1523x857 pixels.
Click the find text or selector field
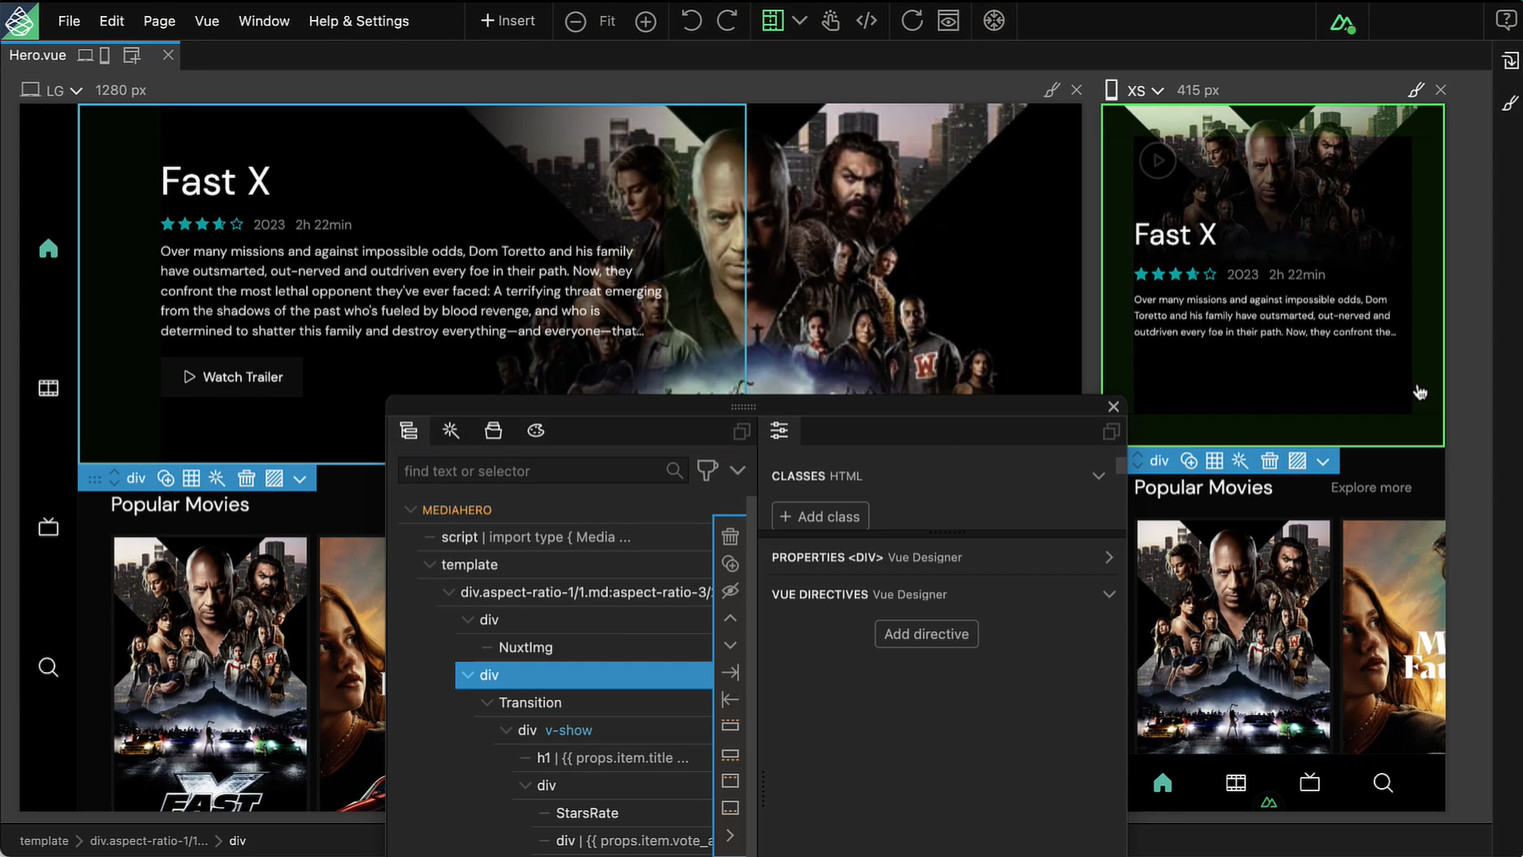point(543,471)
